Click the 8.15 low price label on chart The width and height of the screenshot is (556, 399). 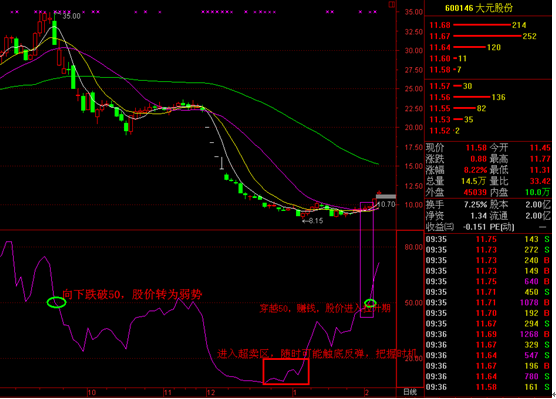point(315,221)
